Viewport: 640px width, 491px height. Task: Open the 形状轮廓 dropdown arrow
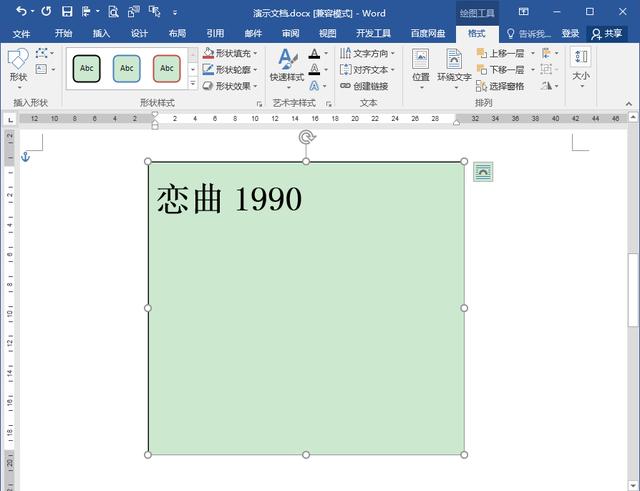255,70
